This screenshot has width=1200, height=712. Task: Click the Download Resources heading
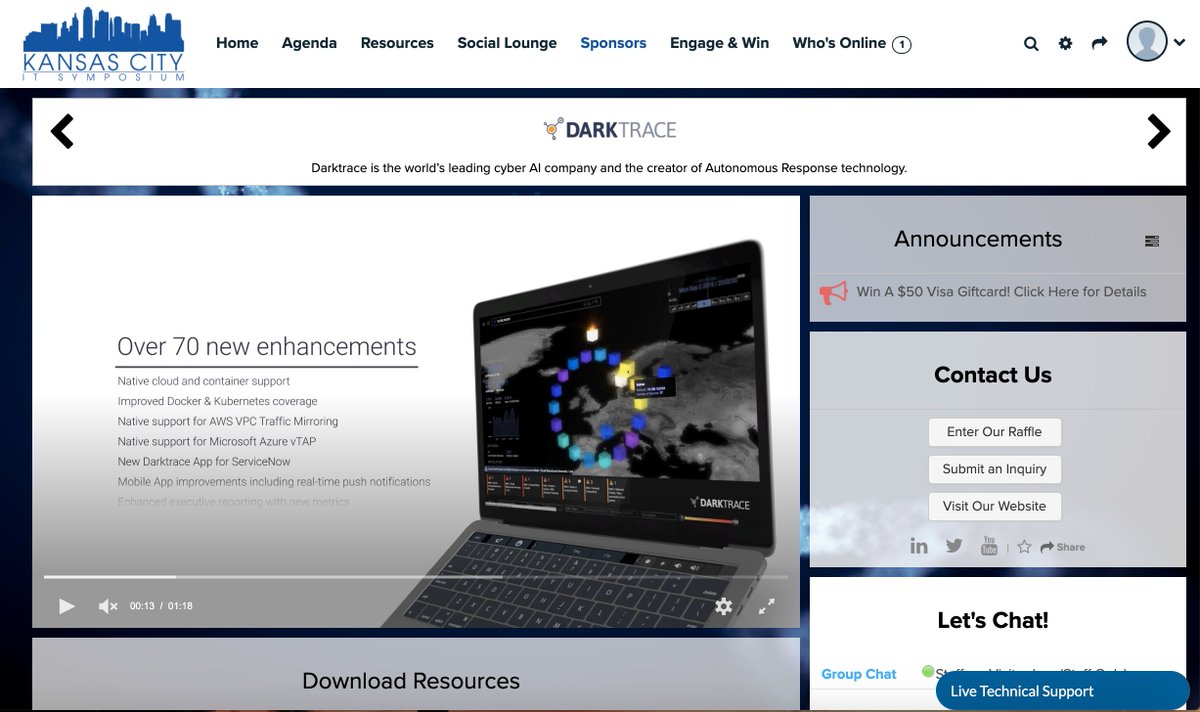411,681
